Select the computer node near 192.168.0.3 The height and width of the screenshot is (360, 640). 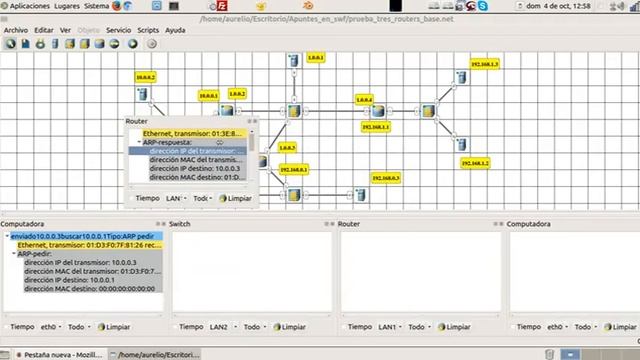coord(361,195)
